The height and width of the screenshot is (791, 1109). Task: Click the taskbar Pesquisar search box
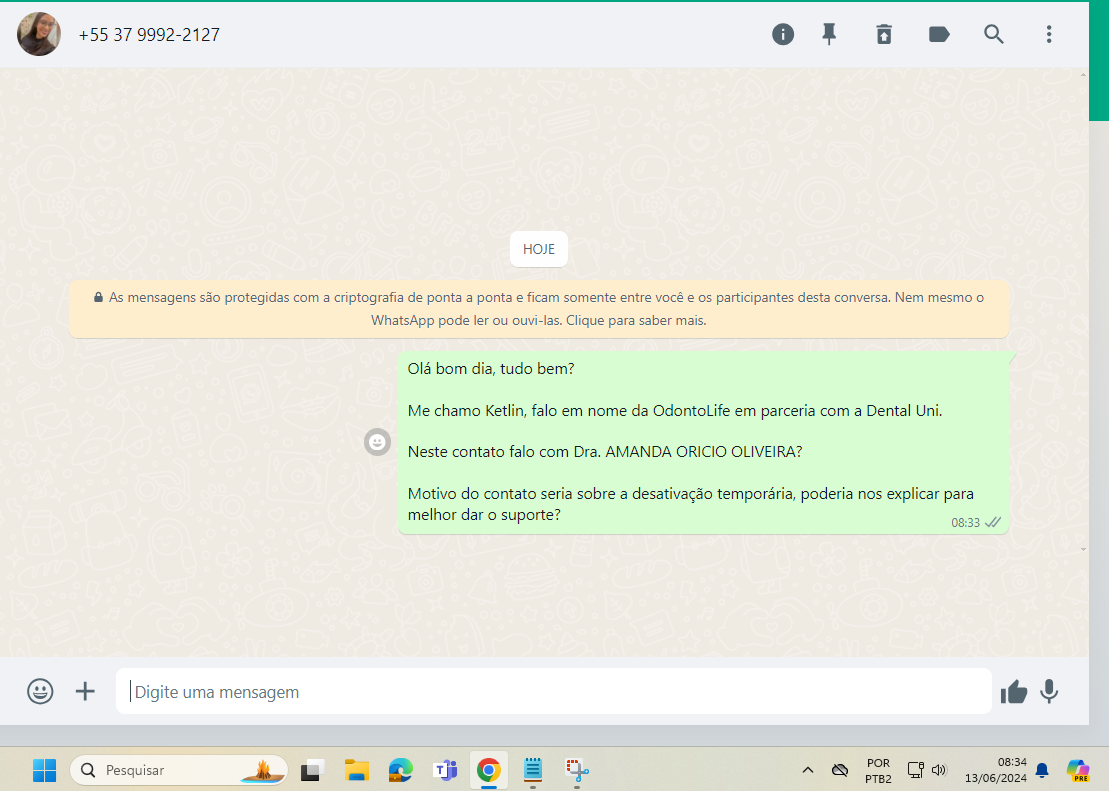tap(179, 770)
